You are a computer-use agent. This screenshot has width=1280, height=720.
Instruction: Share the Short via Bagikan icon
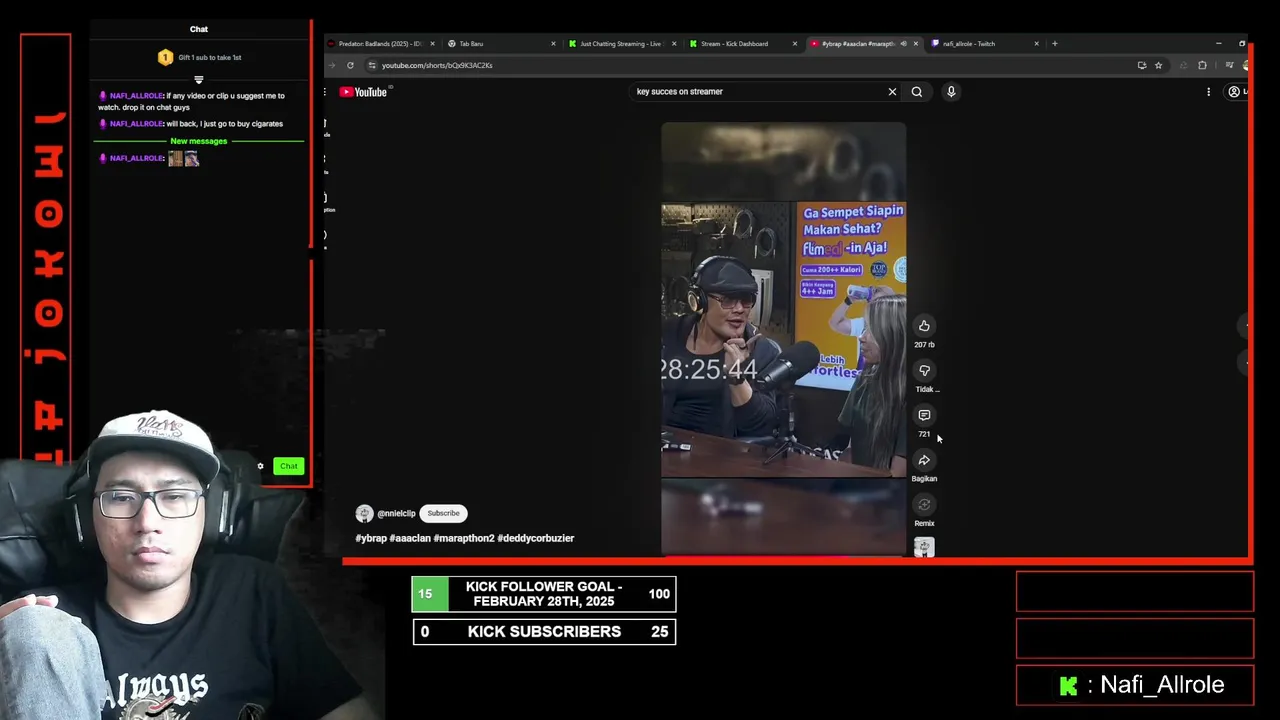click(x=924, y=460)
